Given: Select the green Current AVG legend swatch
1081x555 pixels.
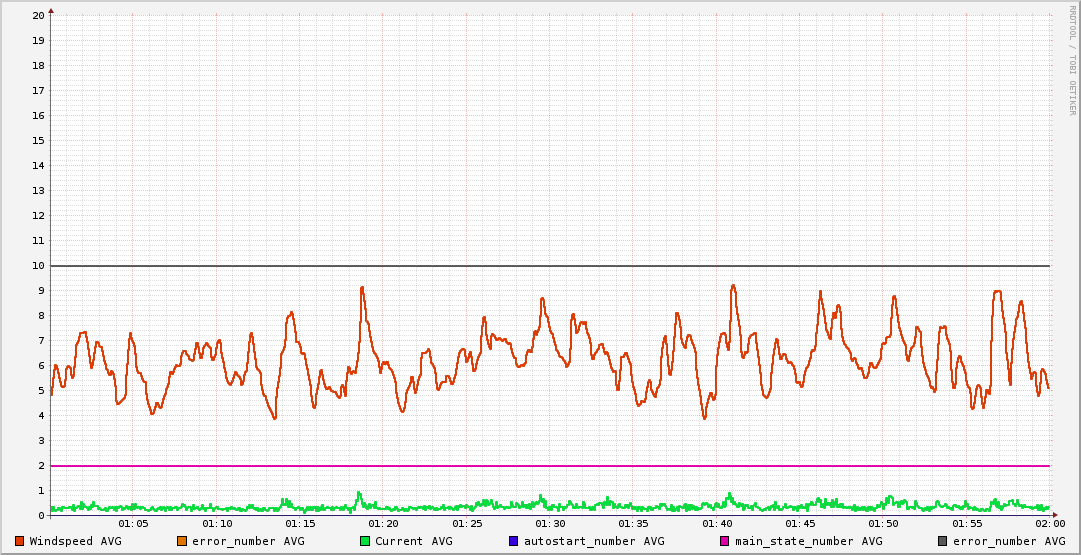Looking at the screenshot, I should pos(365,541).
